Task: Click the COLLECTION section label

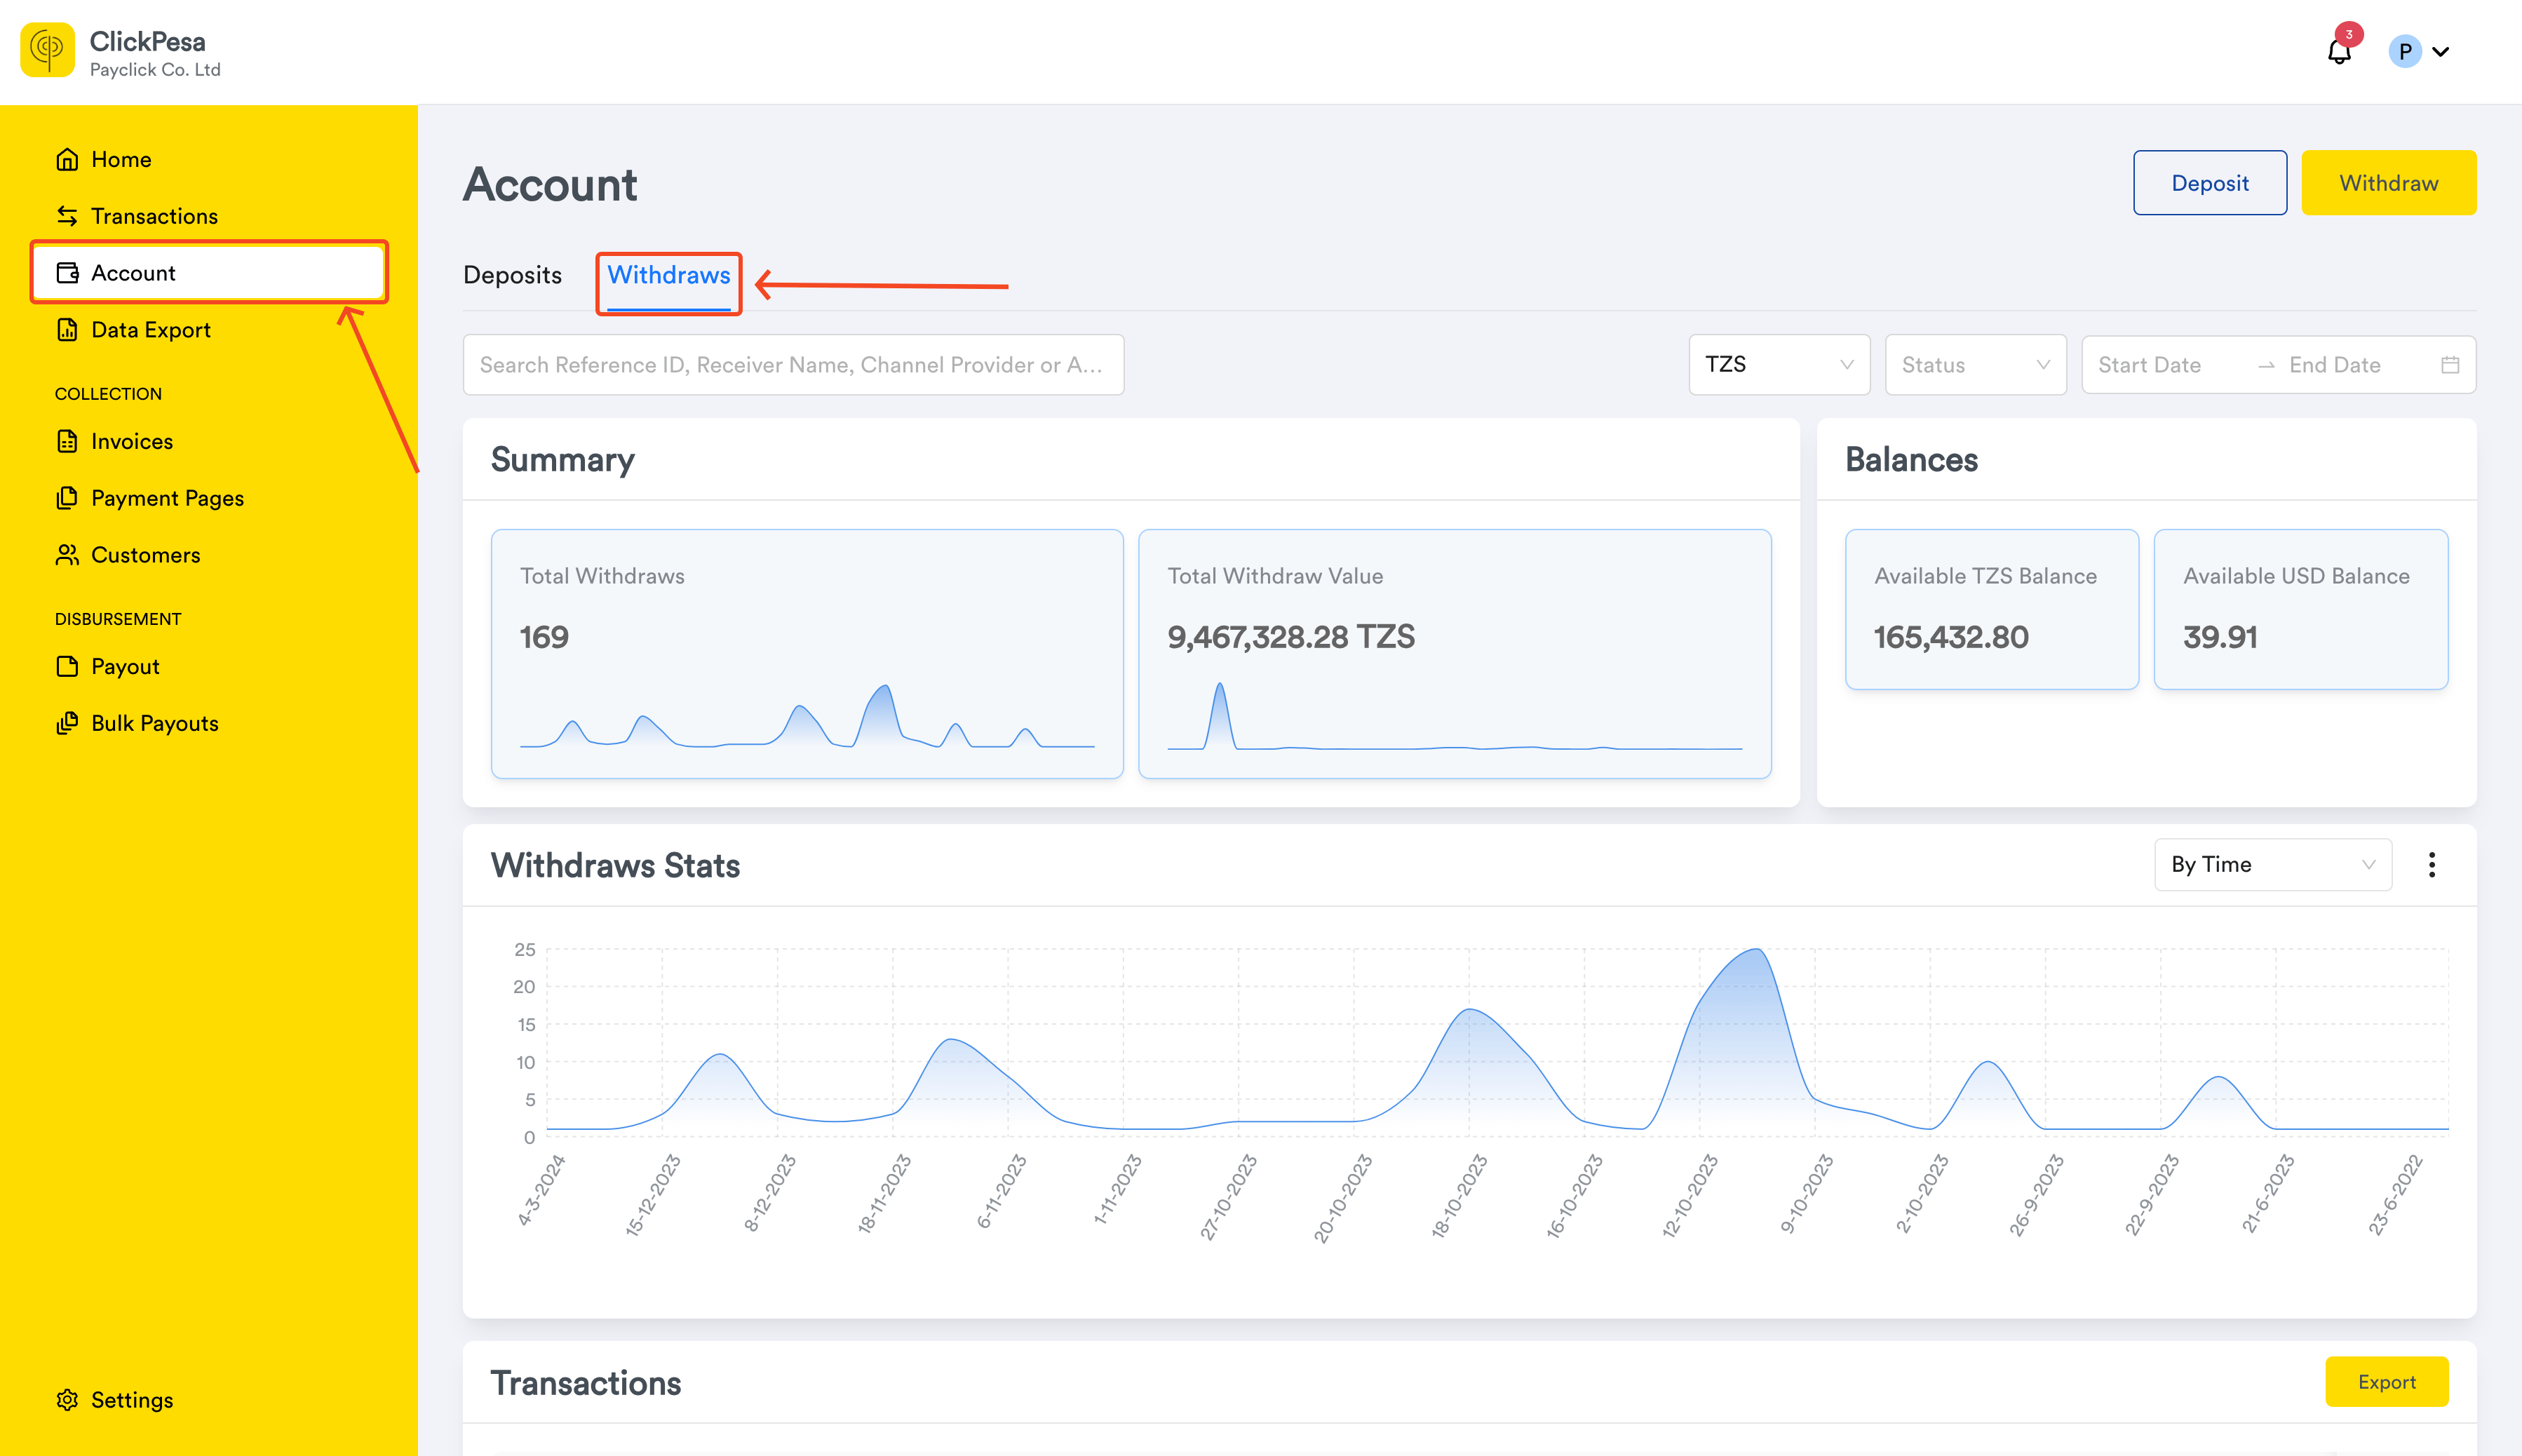Action: pos(108,394)
